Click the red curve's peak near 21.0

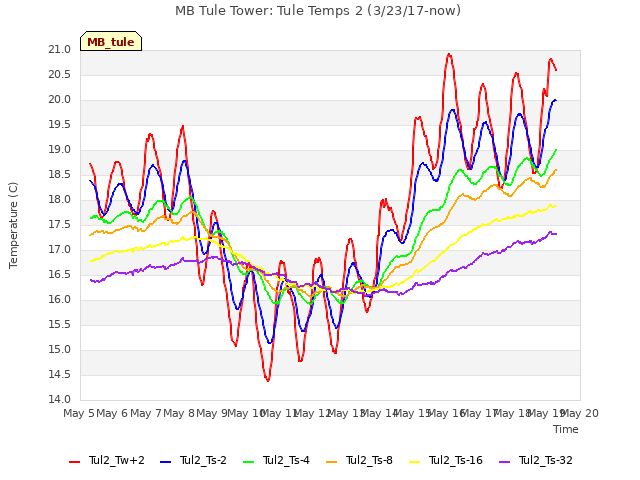point(449,54)
